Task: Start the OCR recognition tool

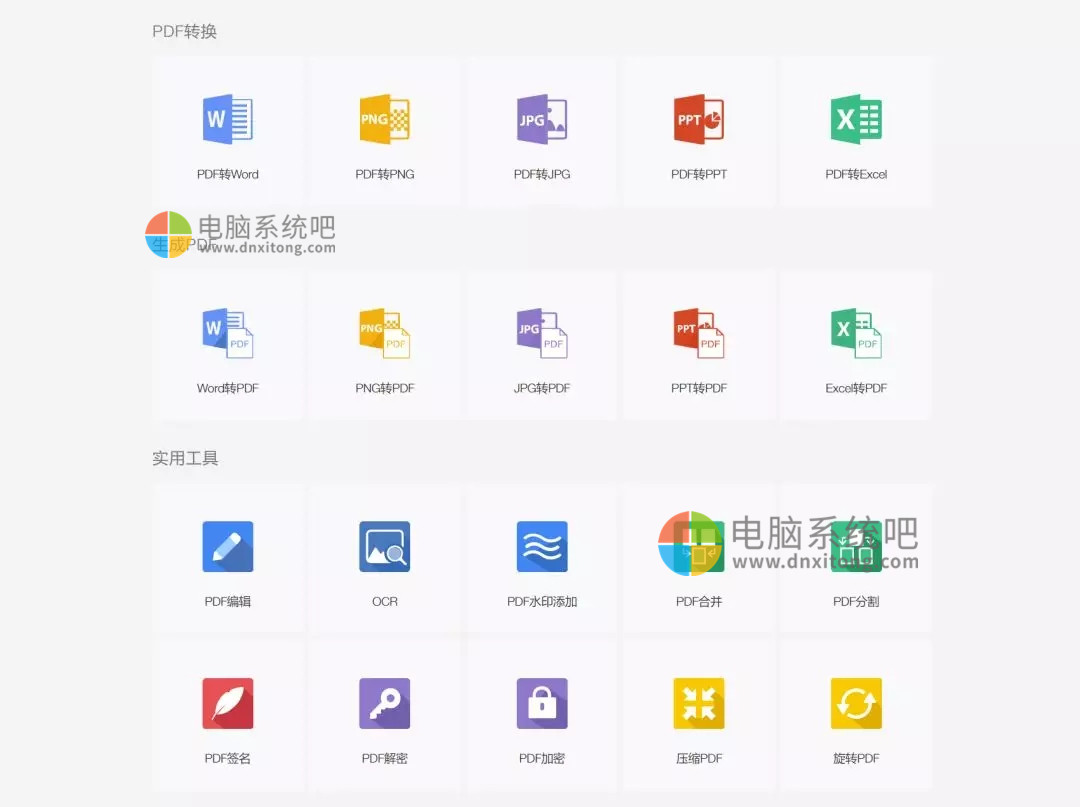Action: point(385,547)
